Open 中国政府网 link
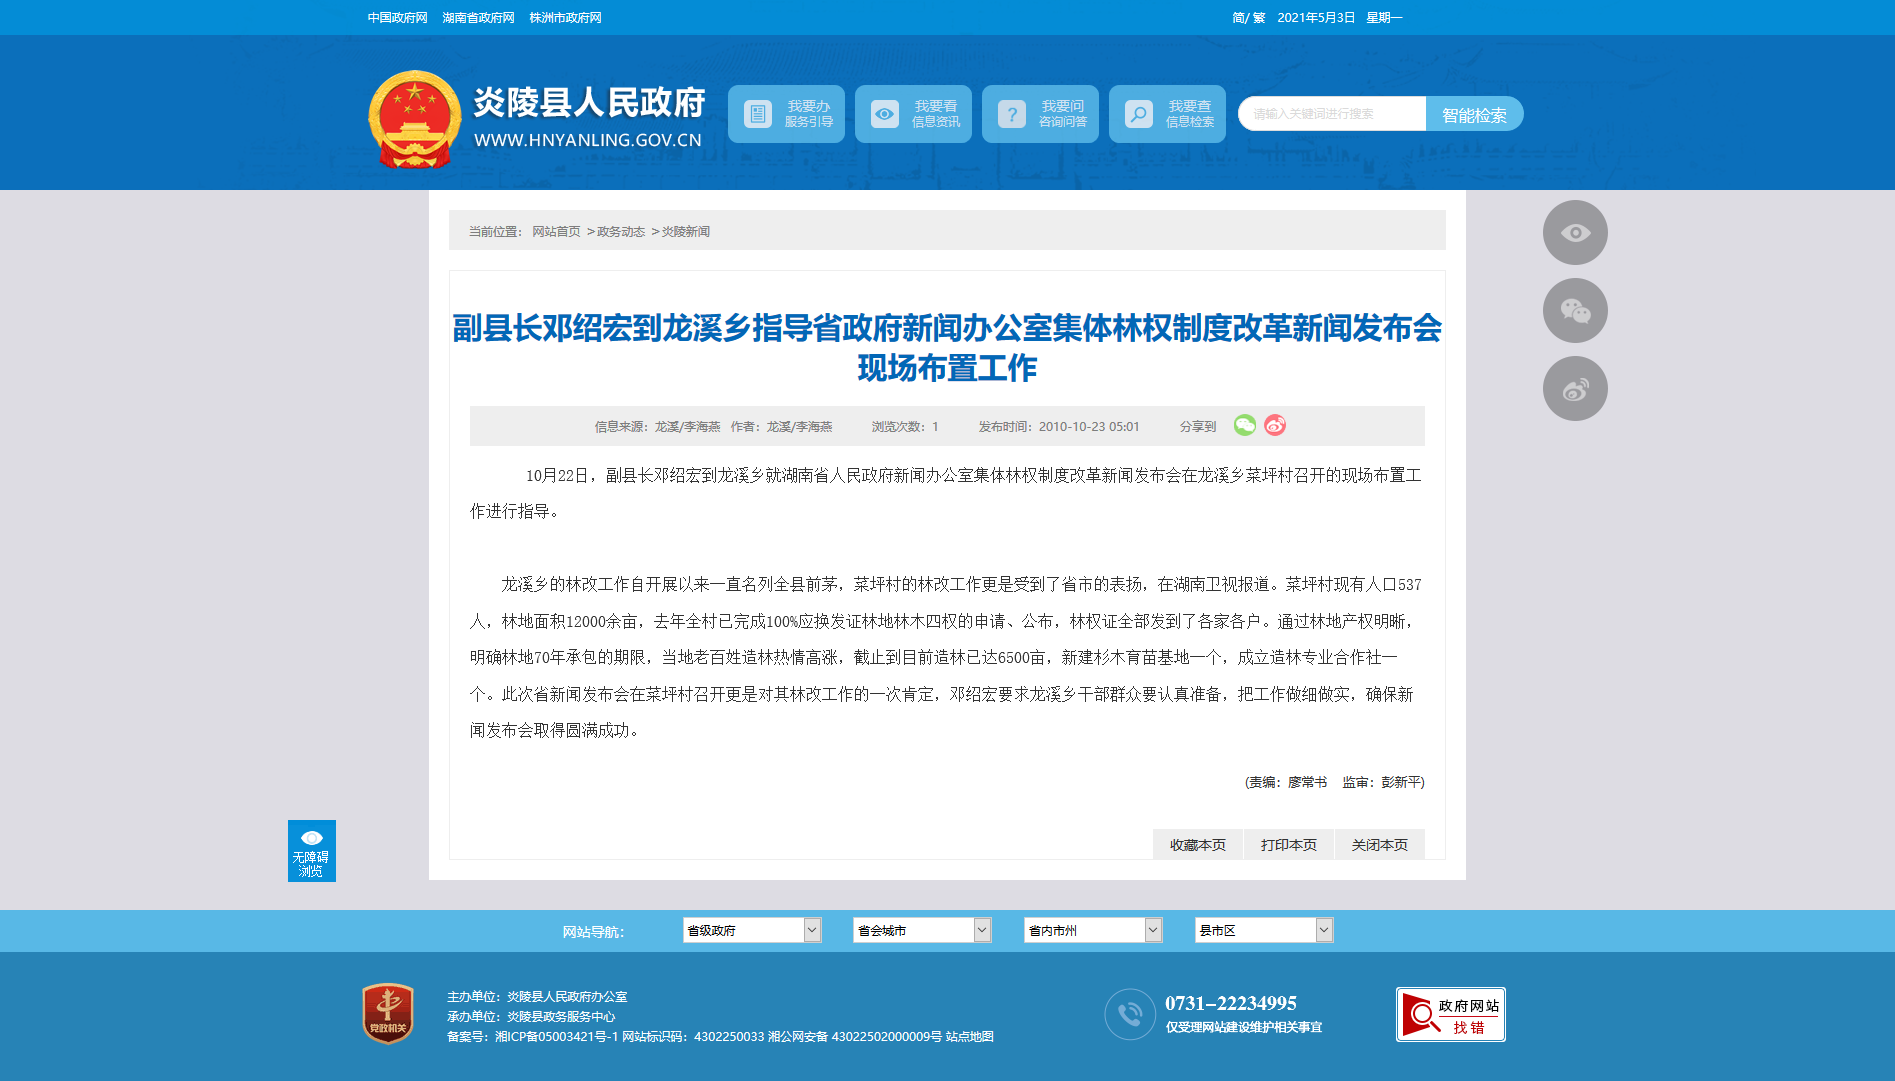Image resolution: width=1895 pixels, height=1081 pixels. pyautogui.click(x=397, y=18)
